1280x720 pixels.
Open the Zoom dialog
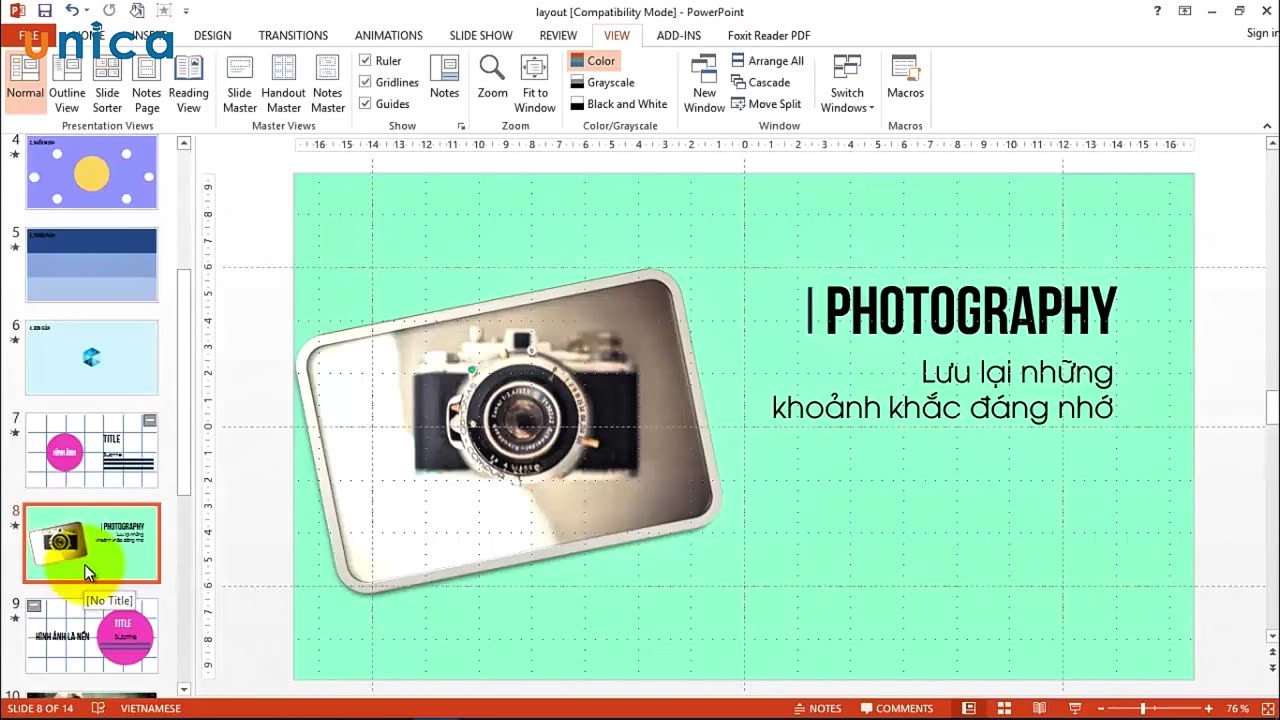point(492,77)
